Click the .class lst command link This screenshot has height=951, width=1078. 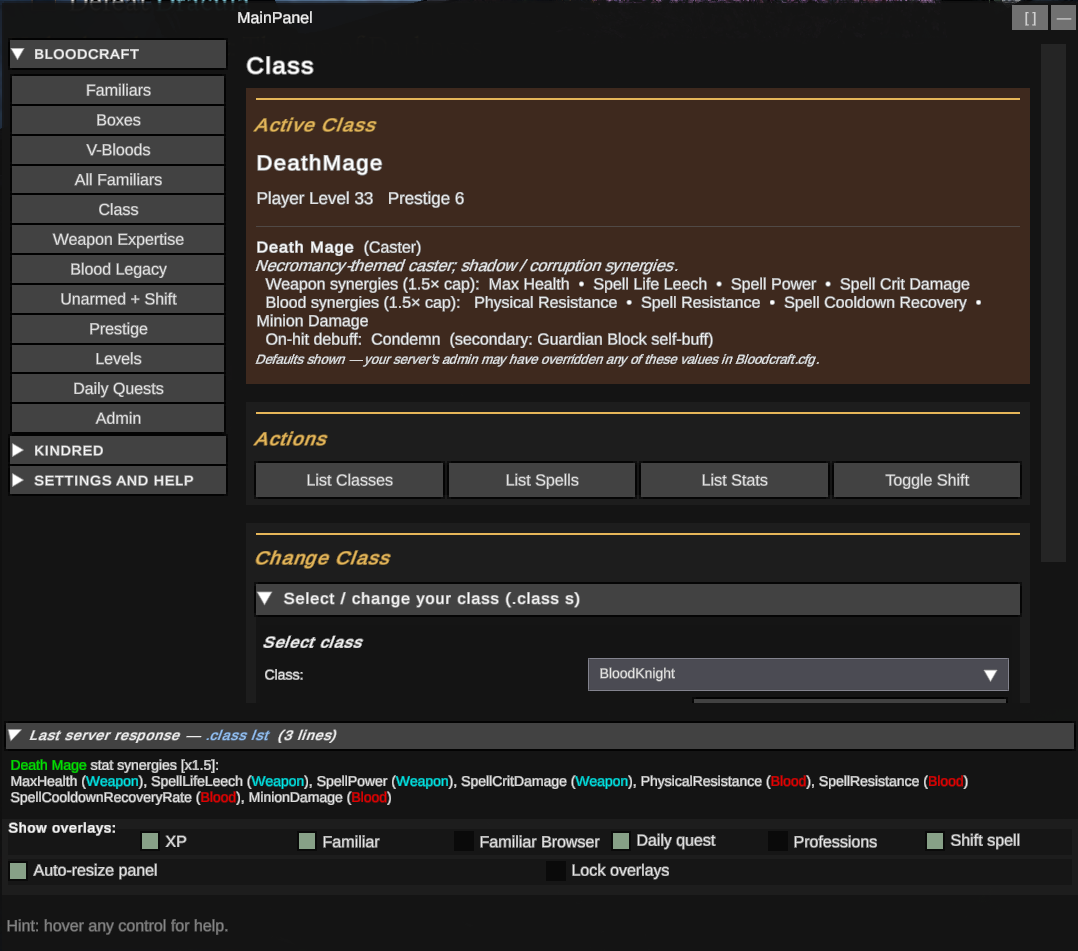click(x=237, y=736)
